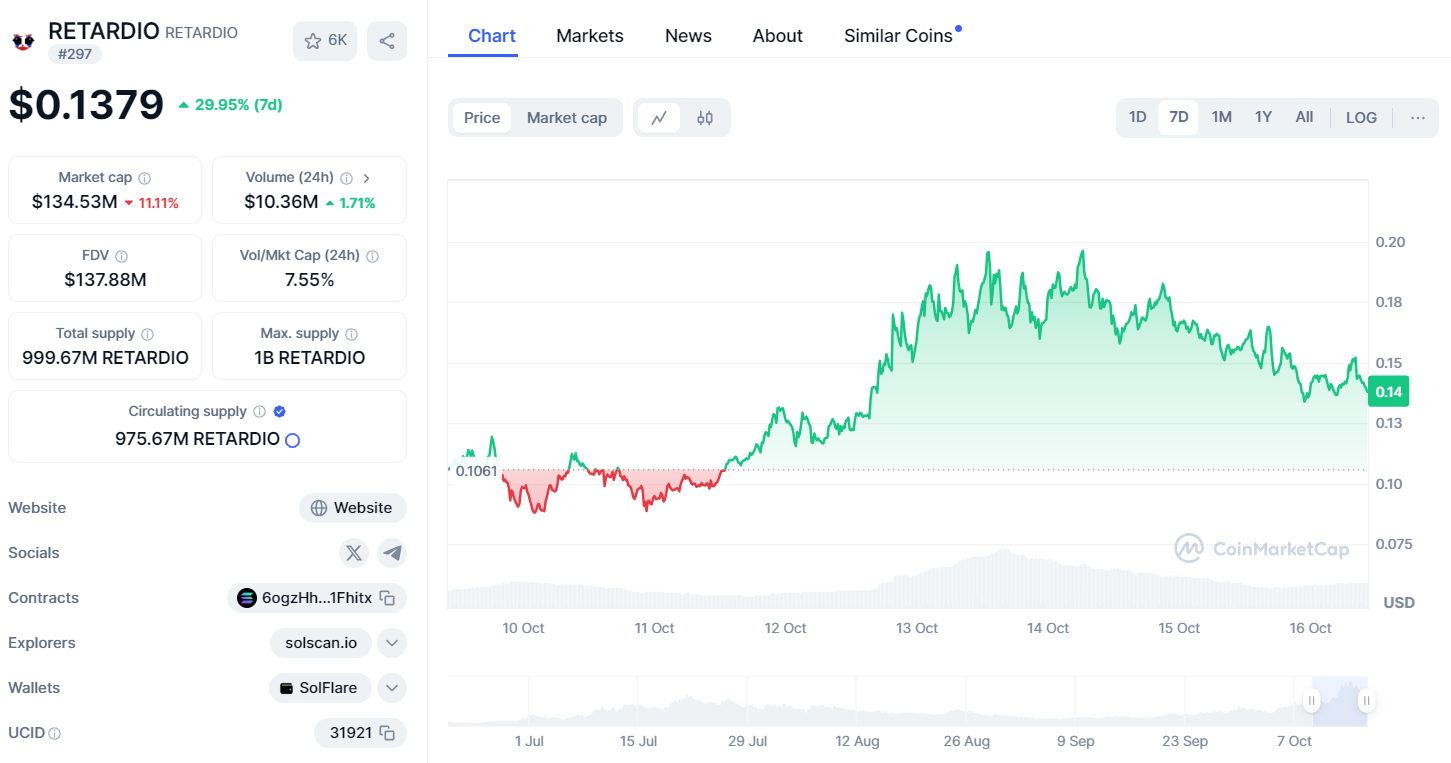Open Volume (24h) details arrow
Screen dimensions: 1451x763
pos(366,178)
